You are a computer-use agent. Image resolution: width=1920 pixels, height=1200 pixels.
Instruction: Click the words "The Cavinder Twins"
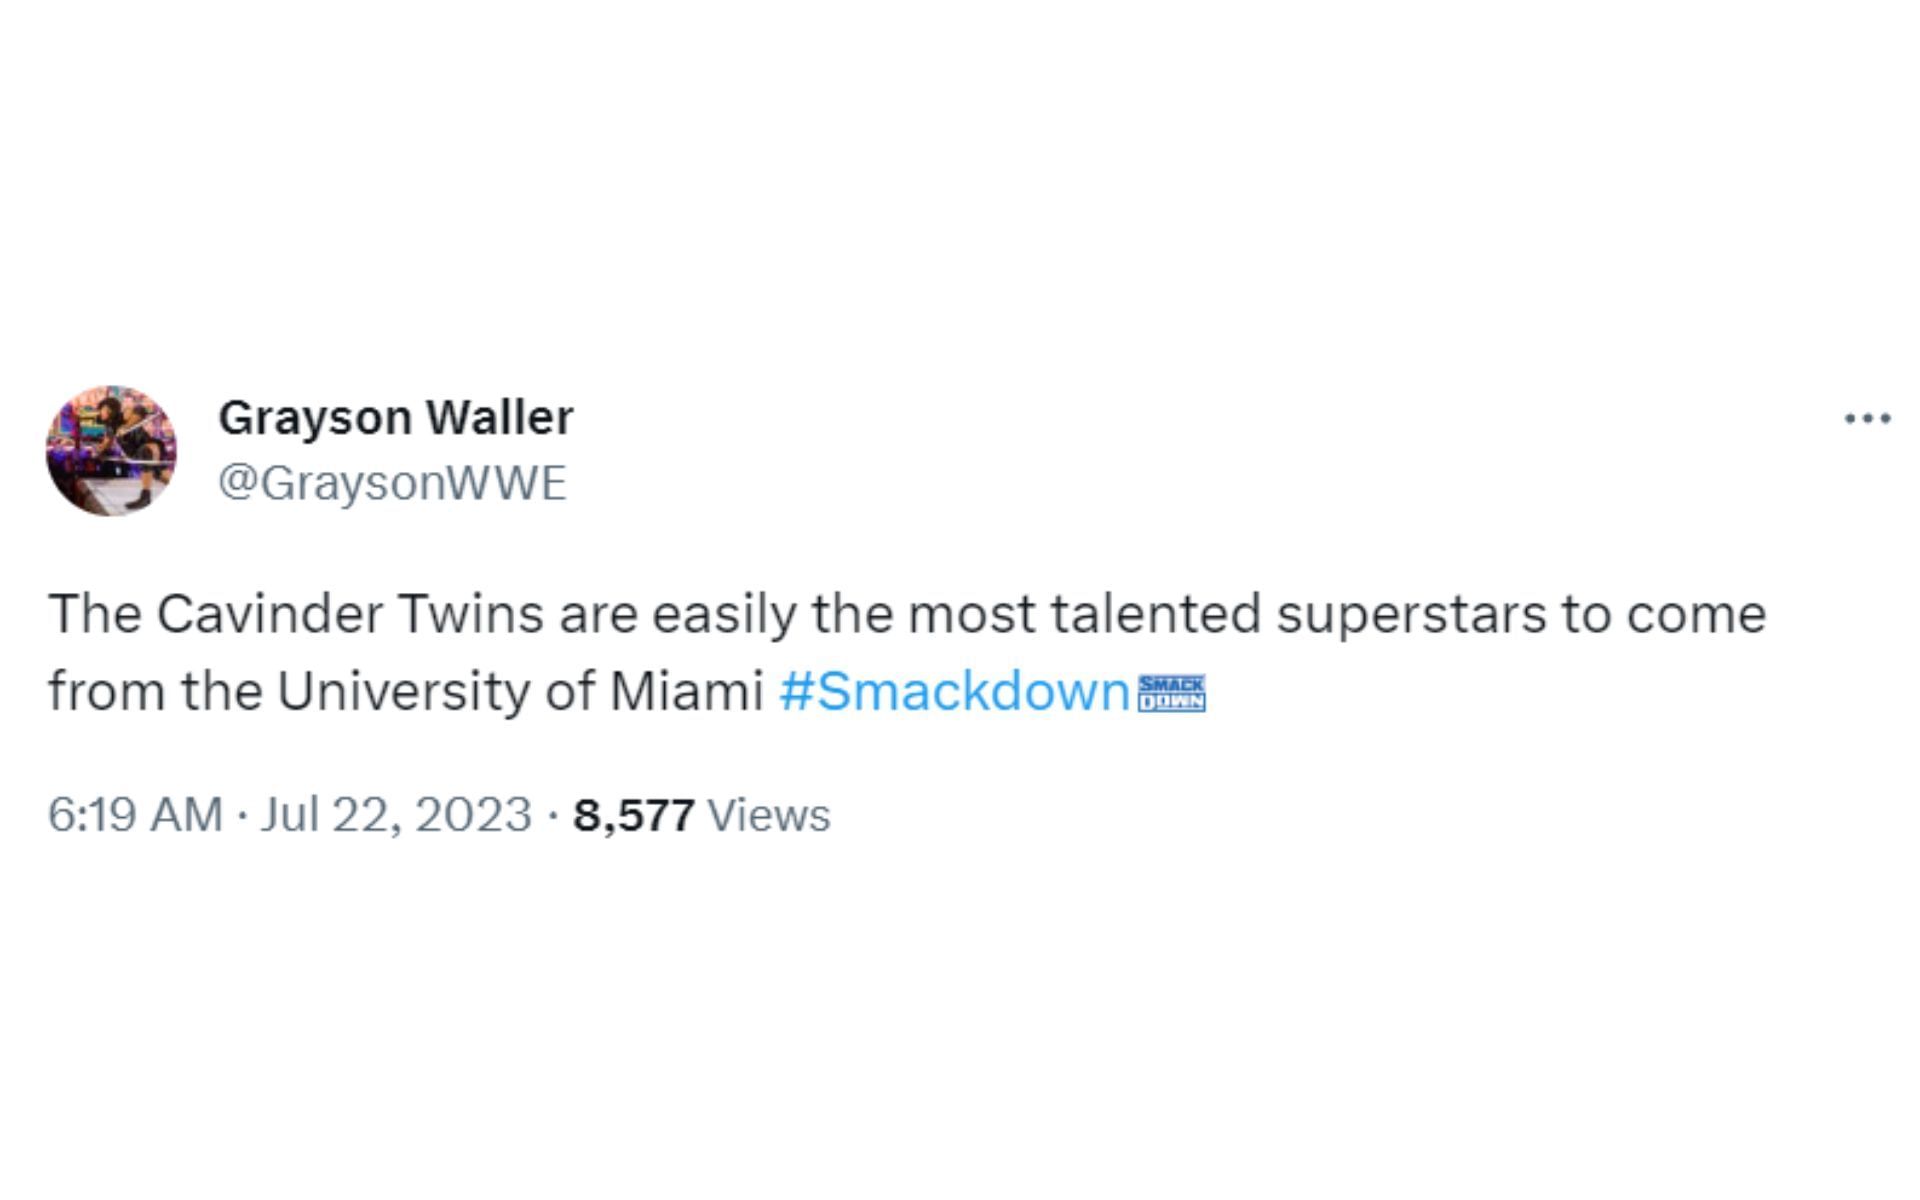296,614
